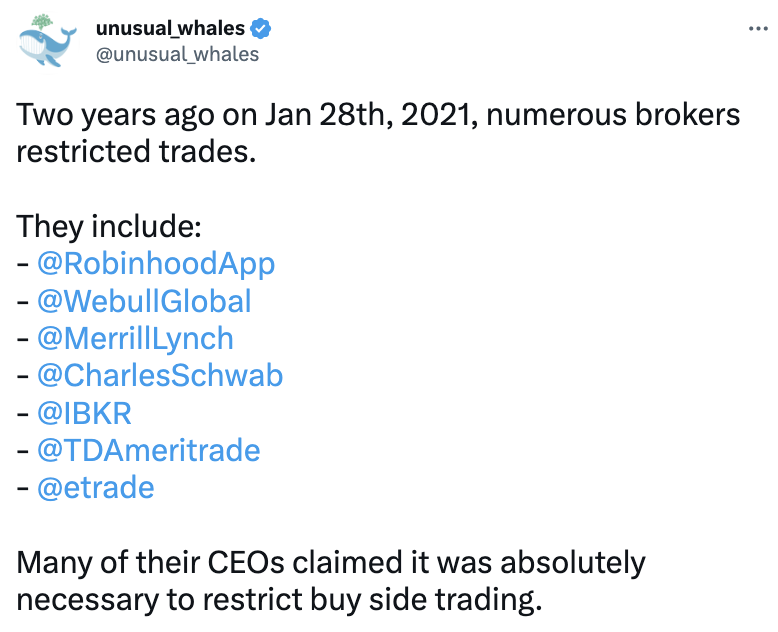This screenshot has width=778, height=632.
Task: Open the @RobinhoodApp mention
Action: click(x=156, y=263)
